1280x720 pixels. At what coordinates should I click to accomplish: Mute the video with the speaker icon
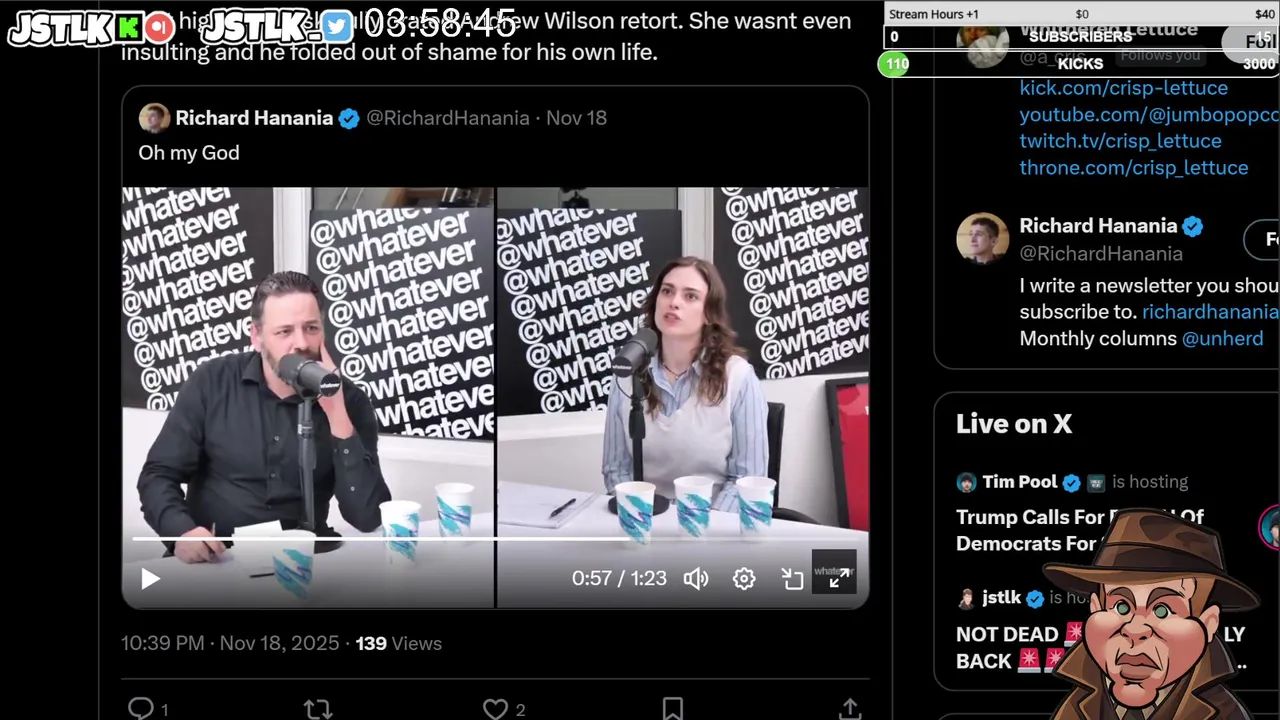pyautogui.click(x=696, y=579)
